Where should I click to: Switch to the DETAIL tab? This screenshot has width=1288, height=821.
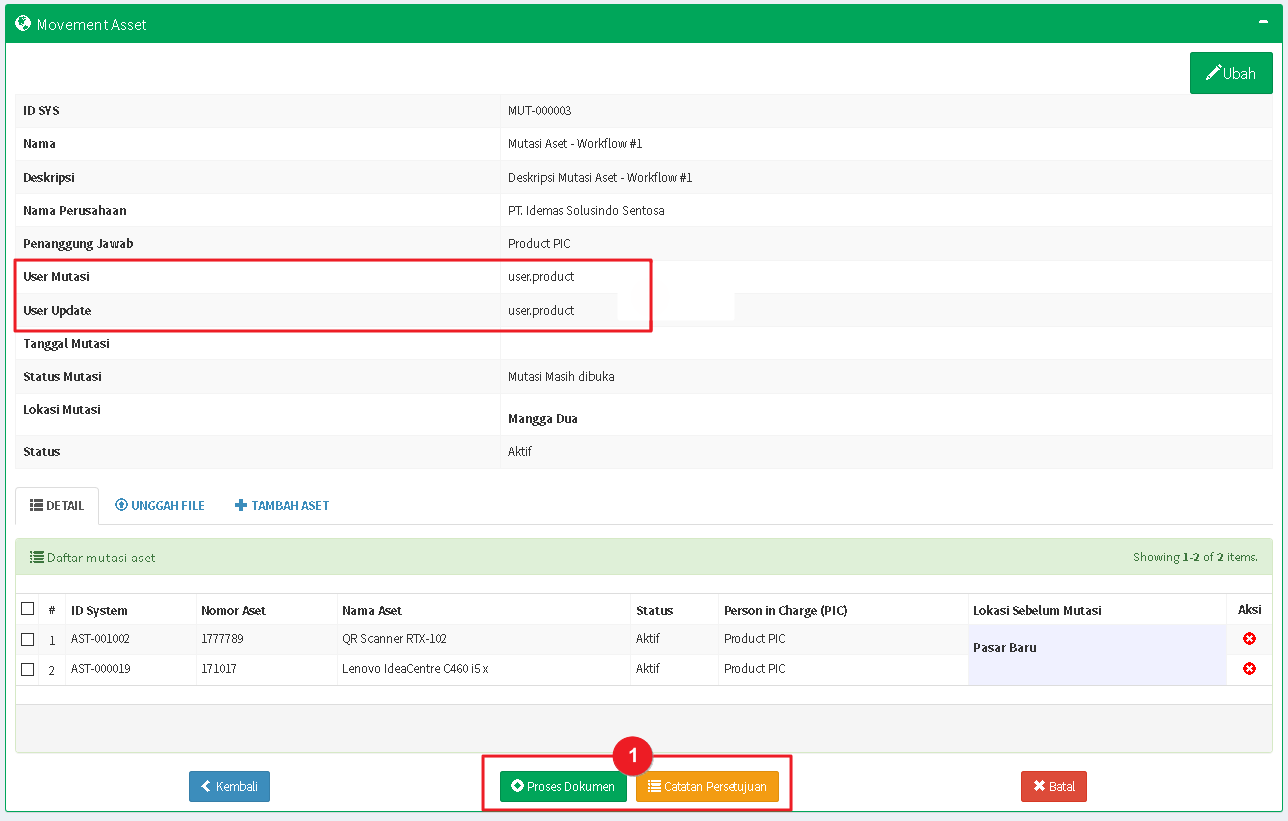click(x=57, y=506)
